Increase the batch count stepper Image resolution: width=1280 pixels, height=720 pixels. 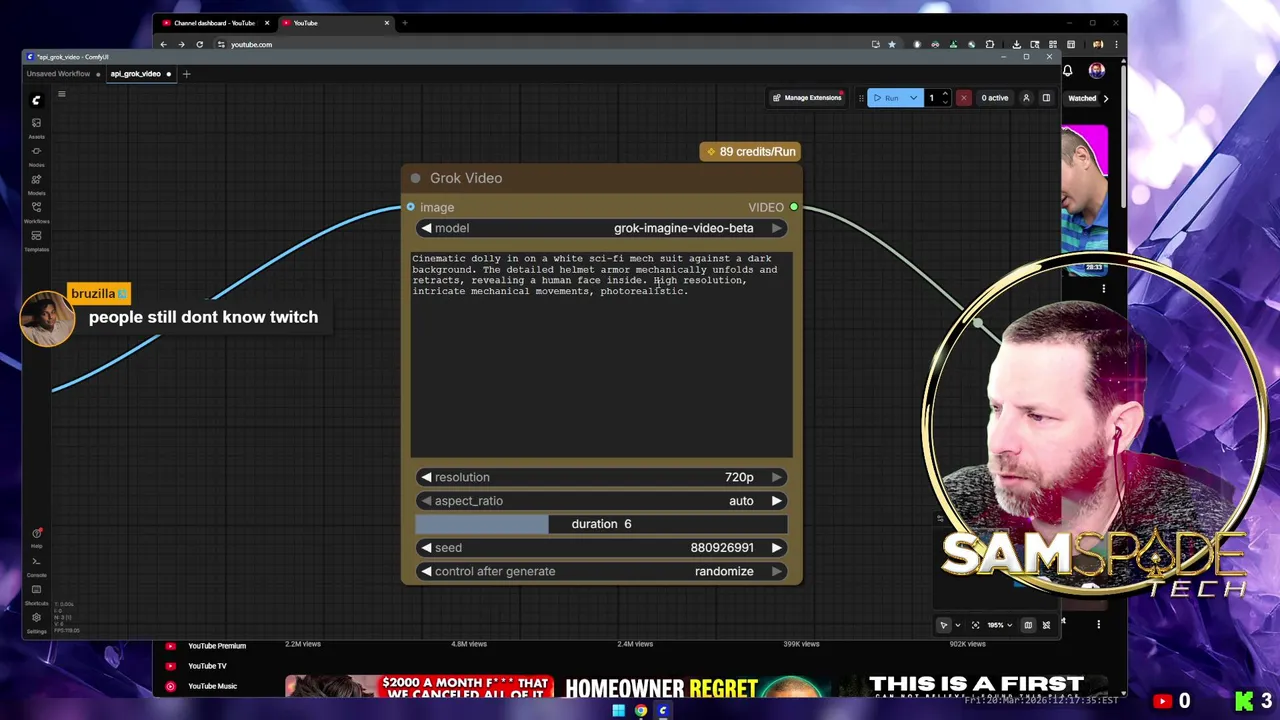click(x=945, y=94)
